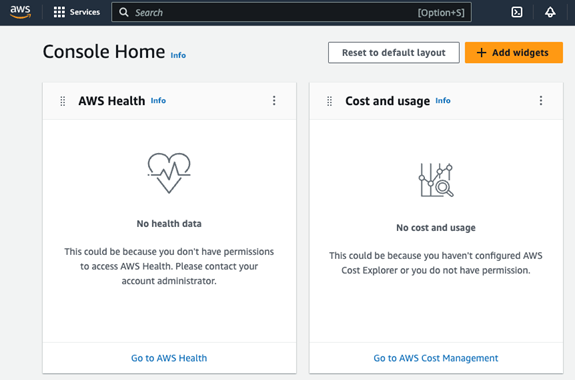This screenshot has height=380, width=575.
Task: Click the heartbeat health icon
Action: click(x=169, y=173)
